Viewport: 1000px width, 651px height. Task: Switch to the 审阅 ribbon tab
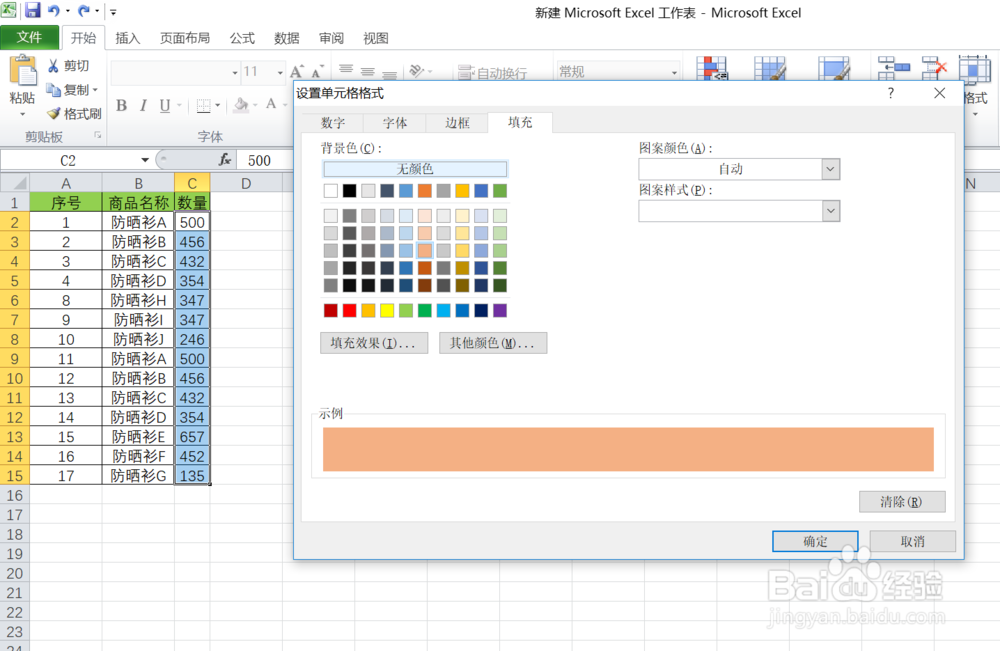pyautogui.click(x=332, y=38)
